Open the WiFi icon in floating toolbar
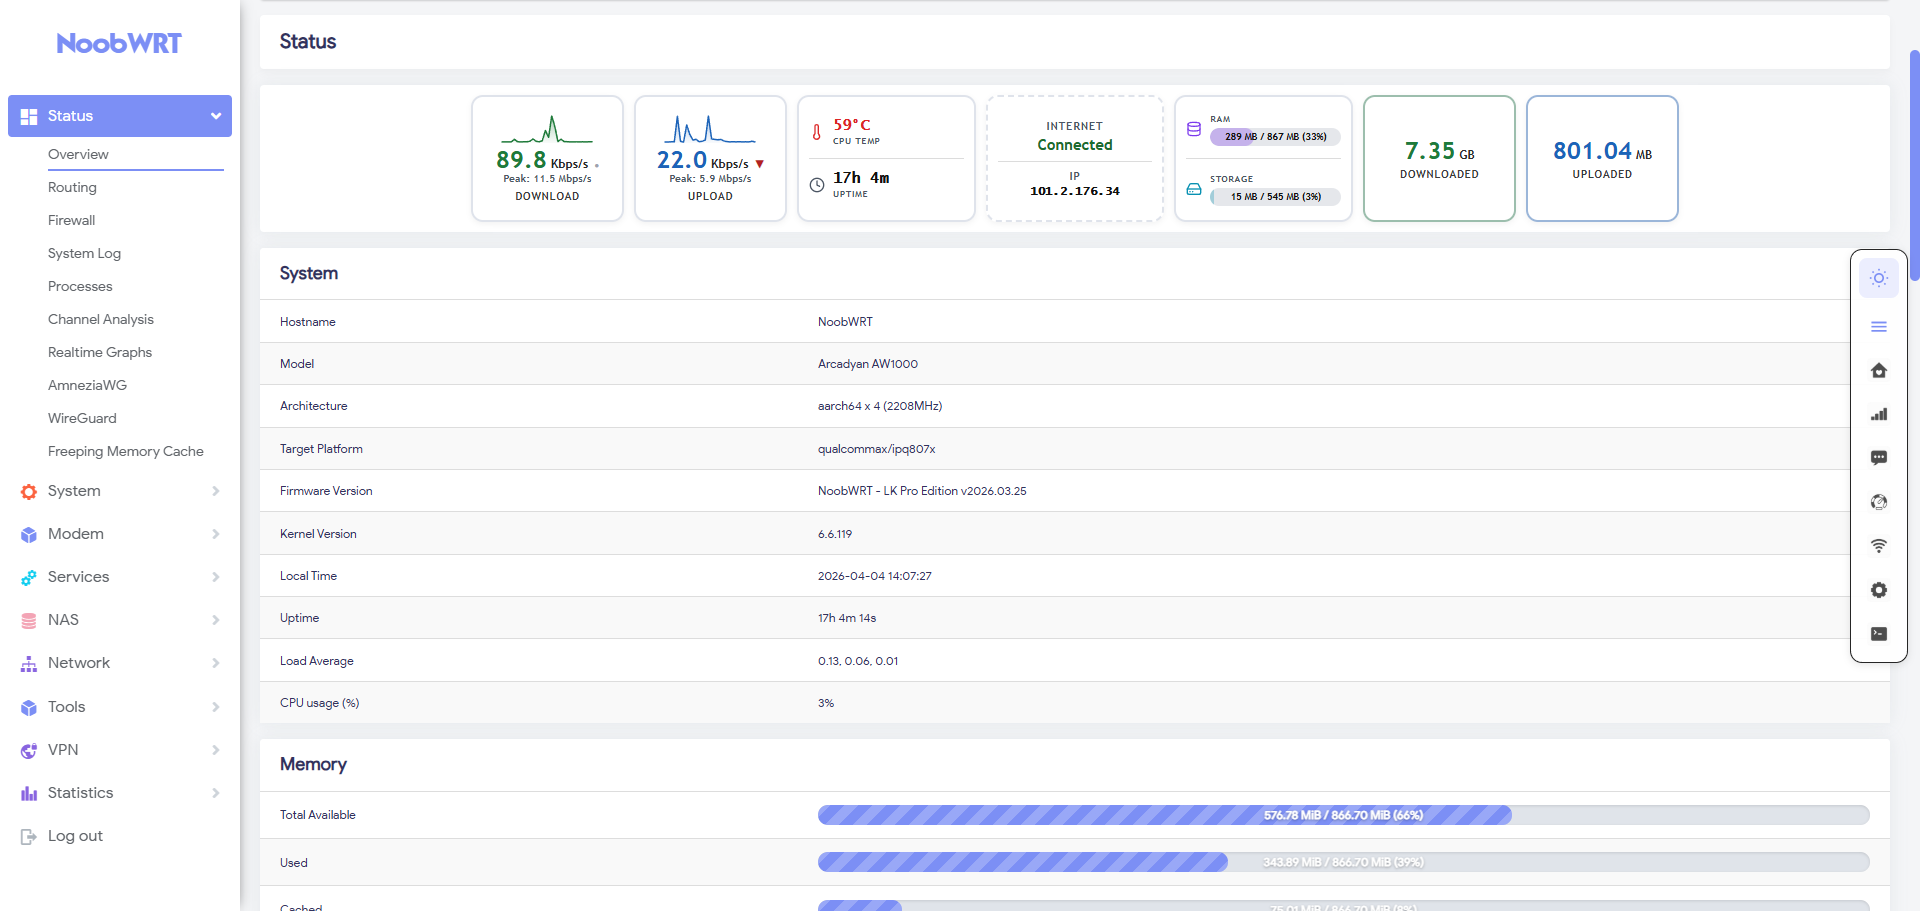This screenshot has width=1920, height=911. pos(1879,546)
